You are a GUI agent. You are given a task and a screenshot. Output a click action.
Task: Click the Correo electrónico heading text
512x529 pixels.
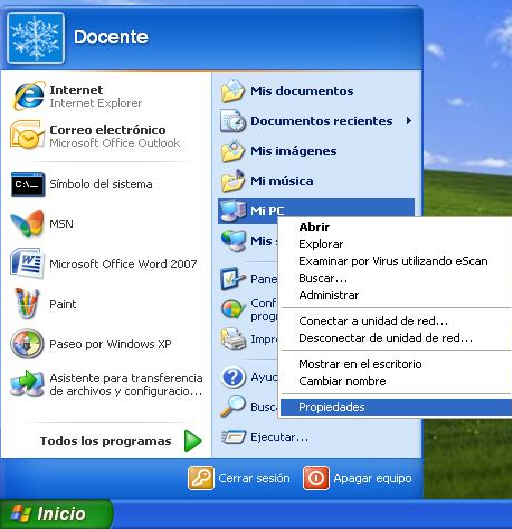coord(107,130)
